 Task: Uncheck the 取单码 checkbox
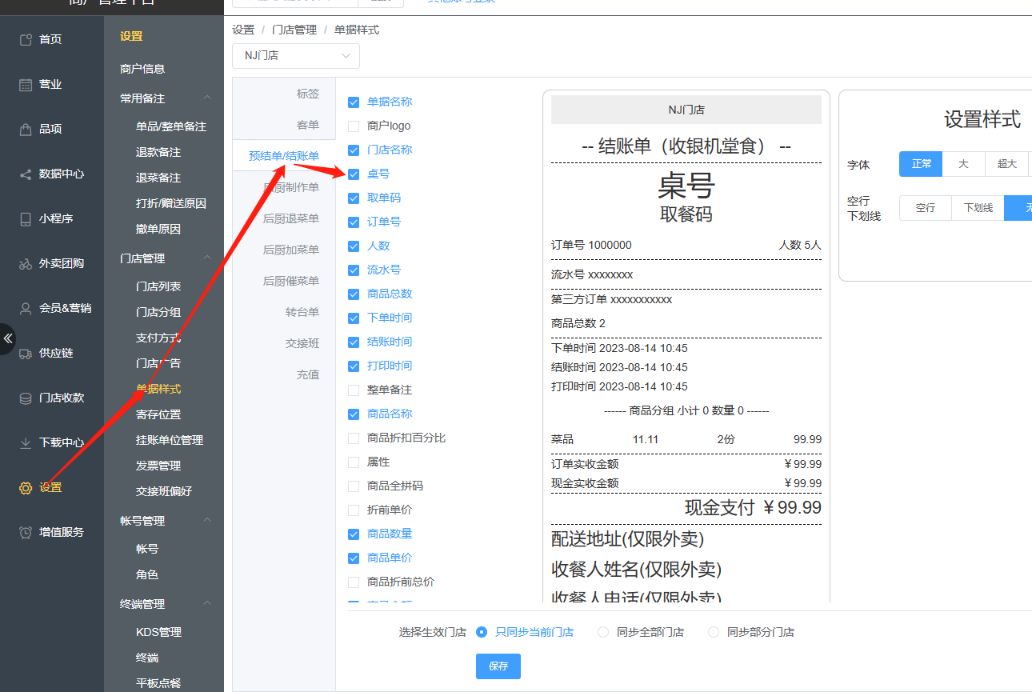coord(353,198)
